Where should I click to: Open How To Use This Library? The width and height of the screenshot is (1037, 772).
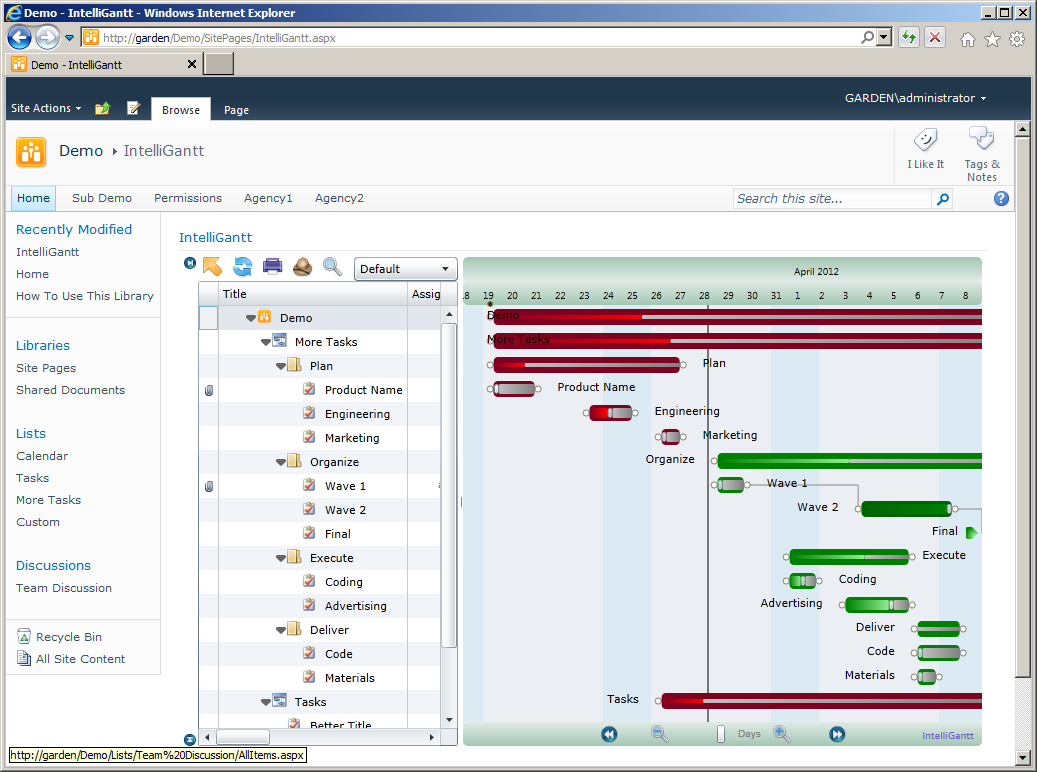(x=85, y=296)
